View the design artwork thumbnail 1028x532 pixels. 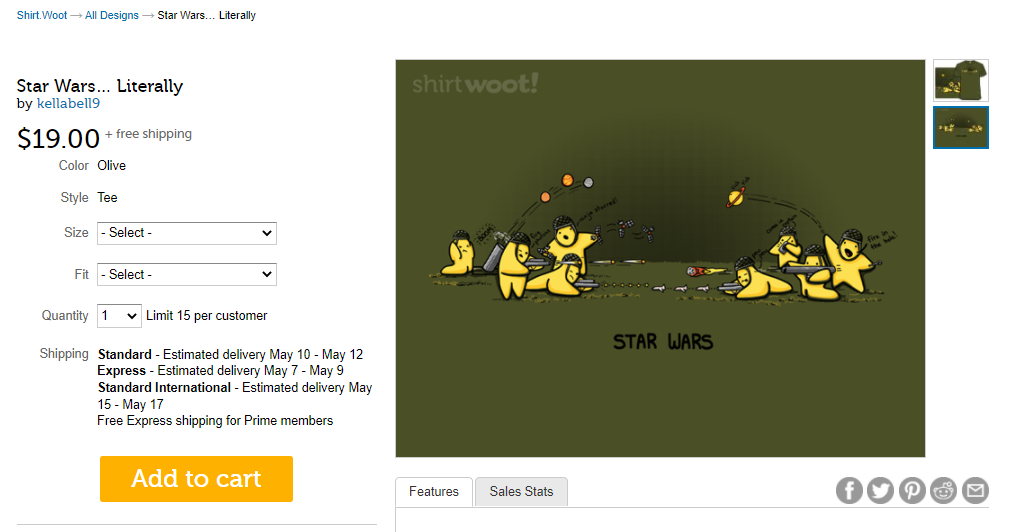tap(960, 127)
